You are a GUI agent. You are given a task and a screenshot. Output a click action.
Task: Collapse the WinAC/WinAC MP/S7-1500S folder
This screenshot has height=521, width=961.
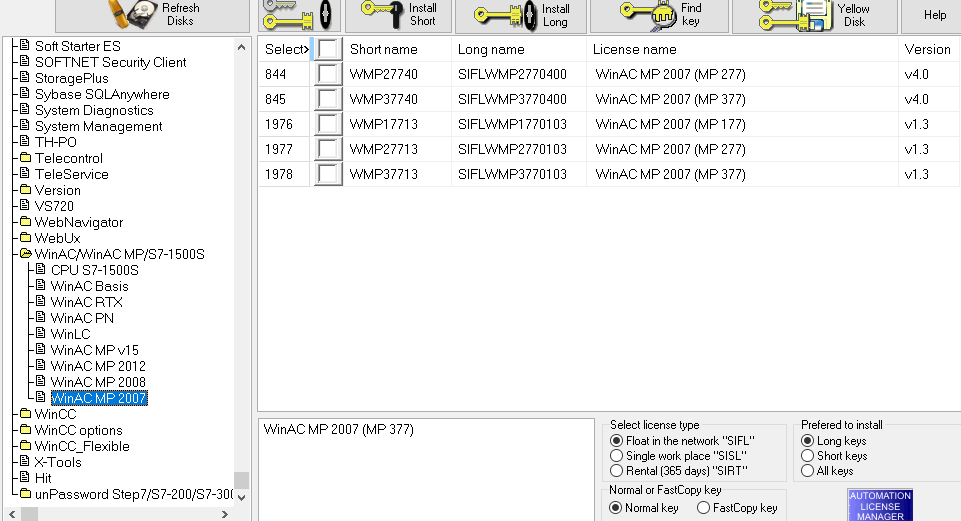pos(25,254)
